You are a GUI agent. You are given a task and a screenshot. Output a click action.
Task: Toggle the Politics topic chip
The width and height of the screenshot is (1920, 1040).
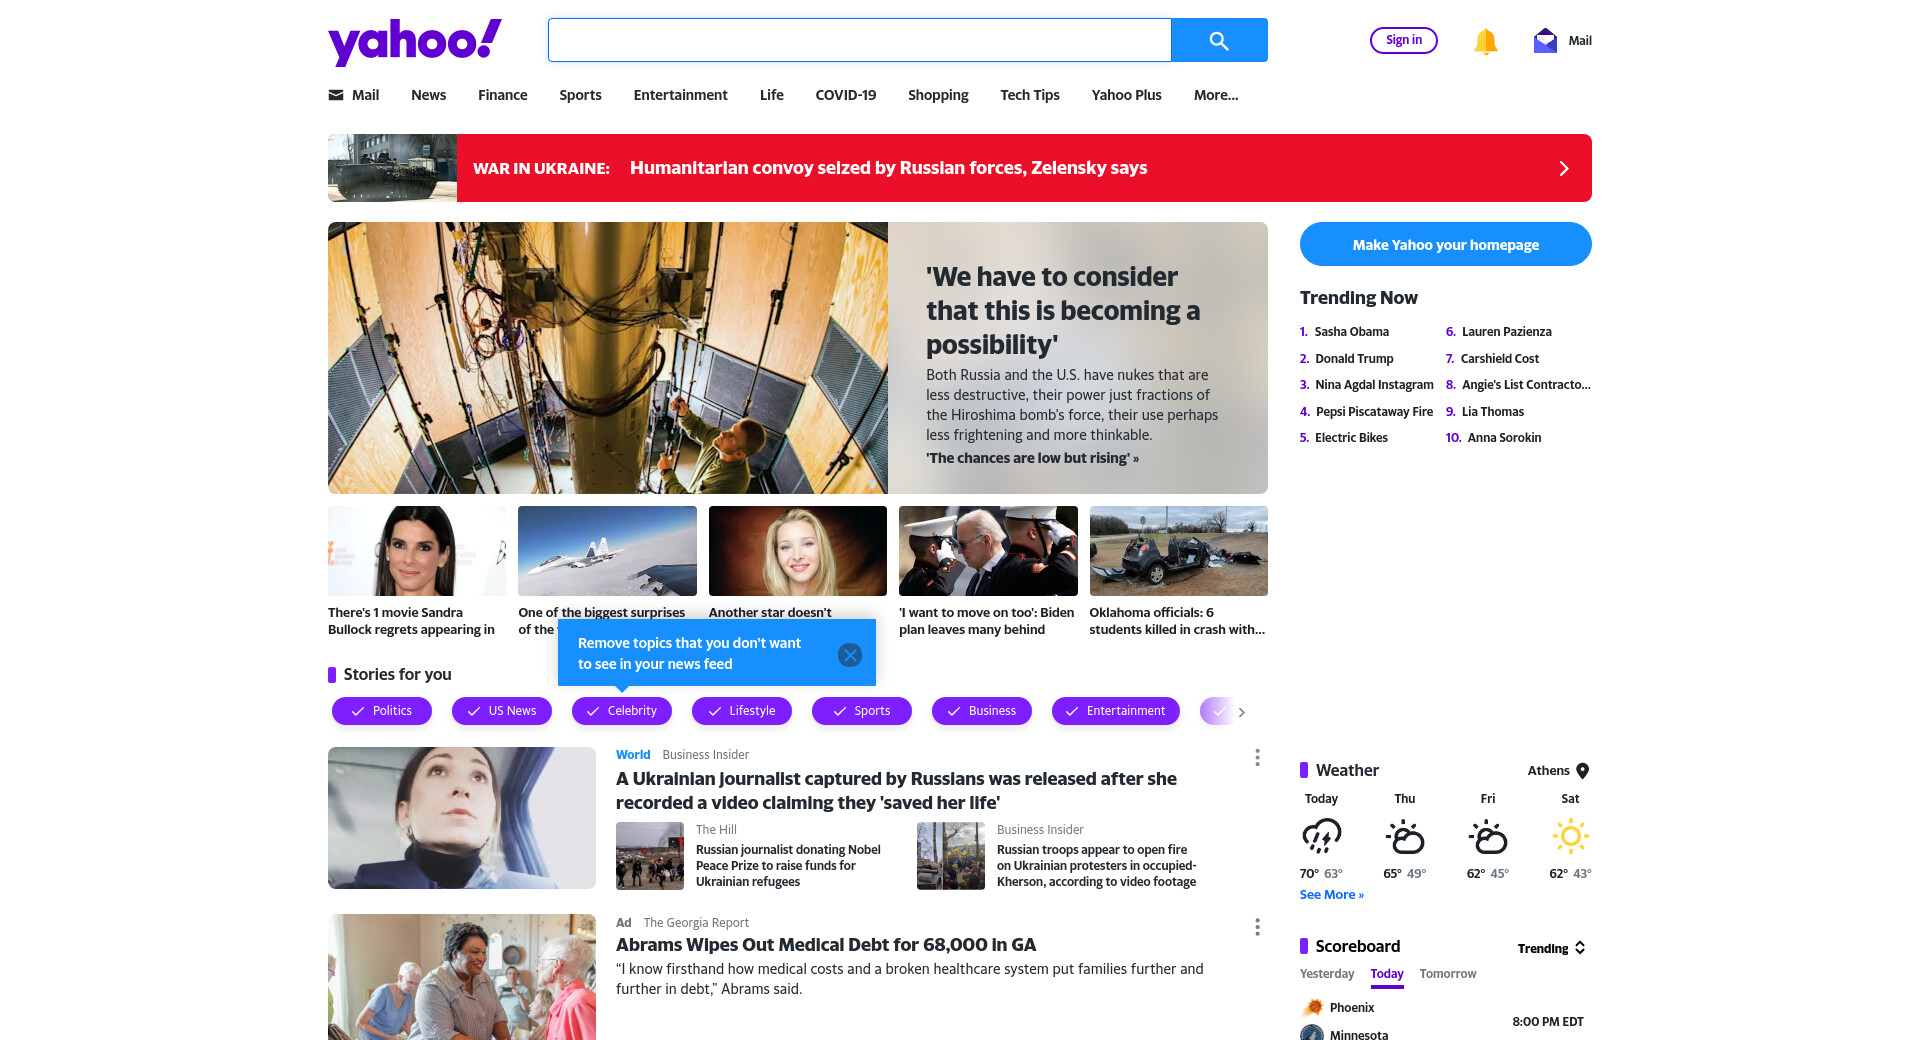382,711
